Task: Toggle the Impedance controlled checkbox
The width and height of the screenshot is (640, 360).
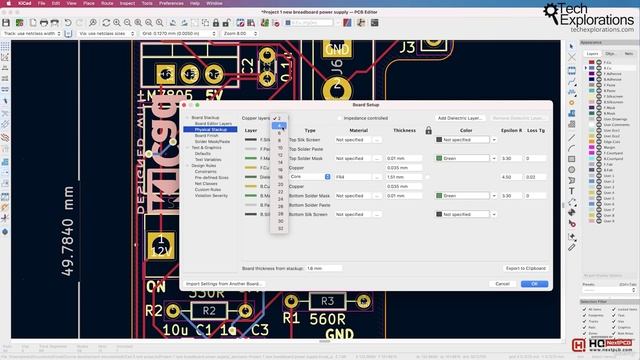Action: coord(339,118)
